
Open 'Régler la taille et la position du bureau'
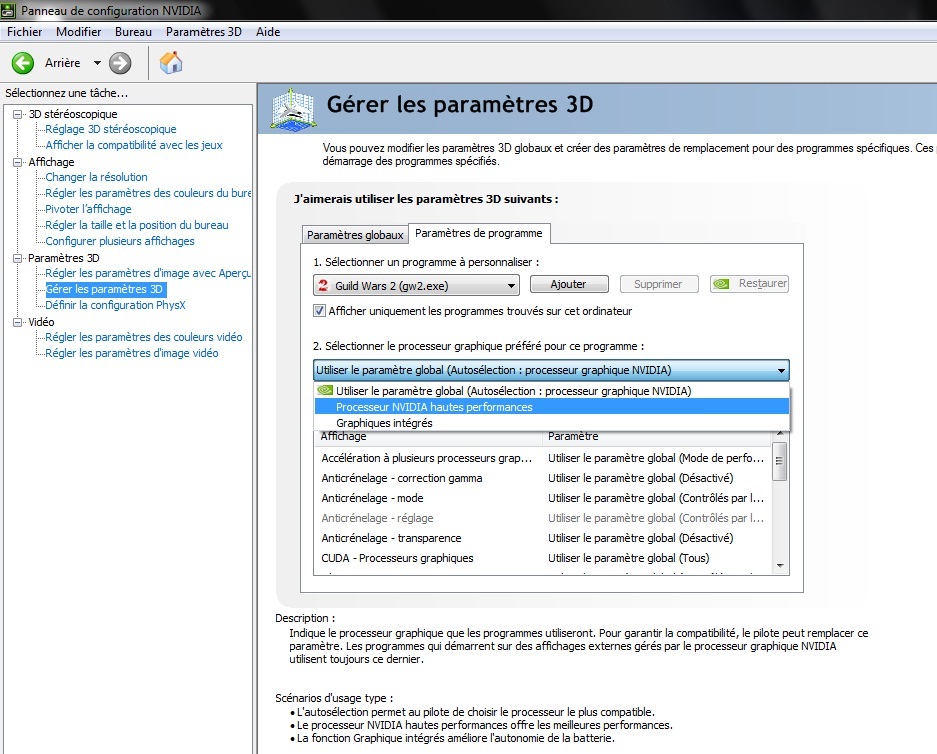click(137, 225)
